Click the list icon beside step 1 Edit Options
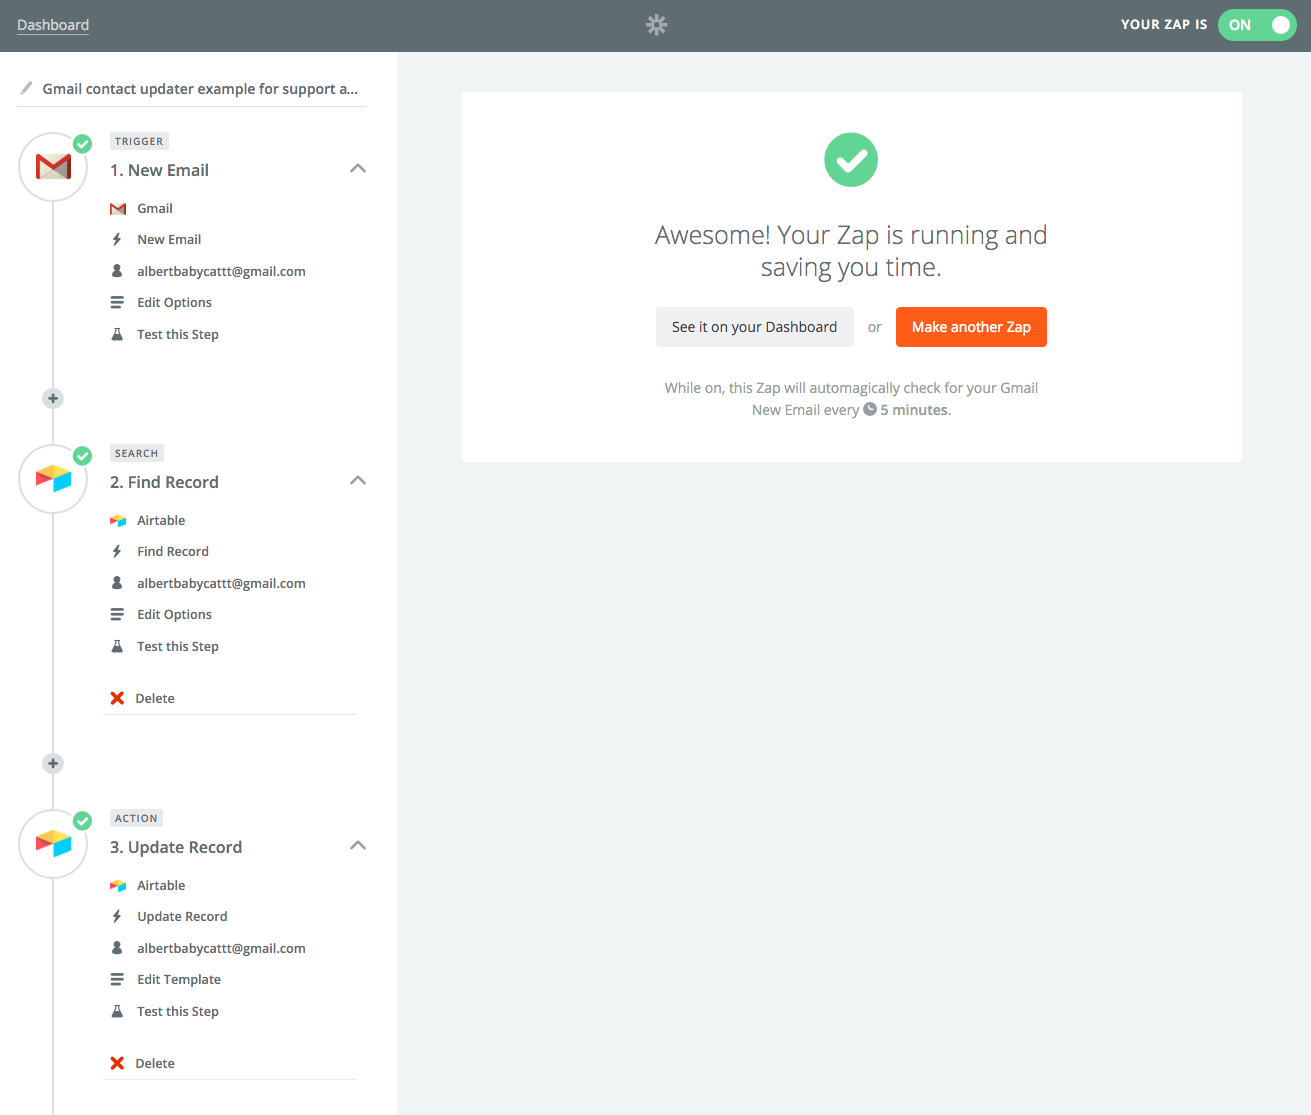 coord(117,302)
